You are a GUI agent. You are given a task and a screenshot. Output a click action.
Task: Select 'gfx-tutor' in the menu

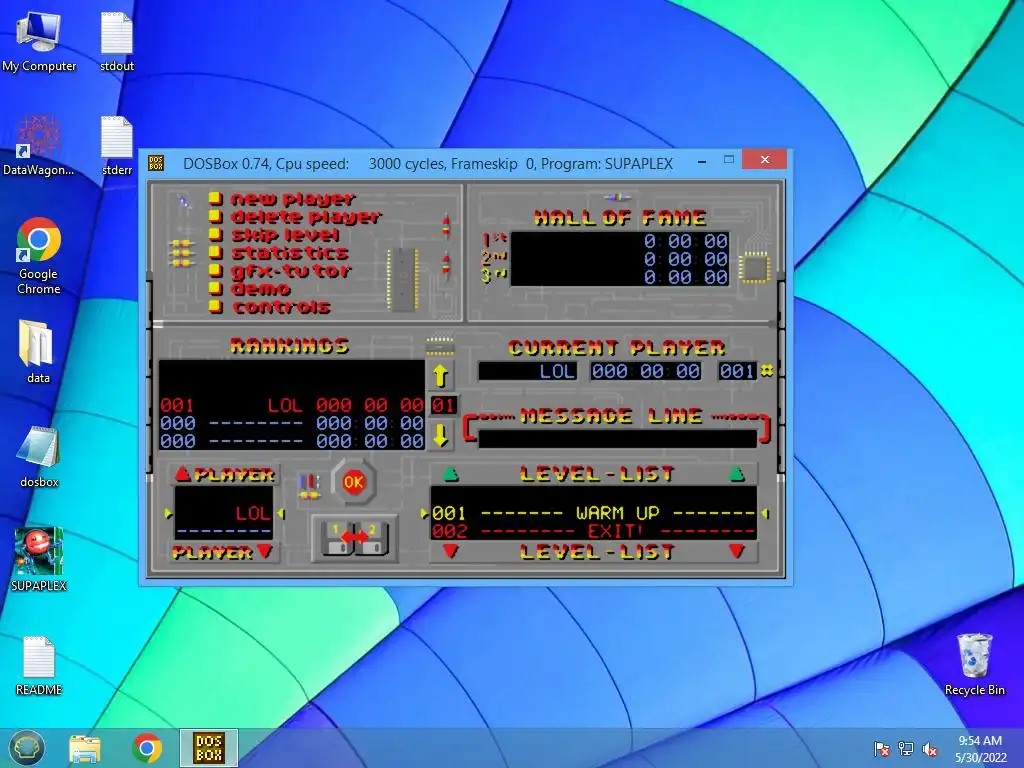(291, 270)
